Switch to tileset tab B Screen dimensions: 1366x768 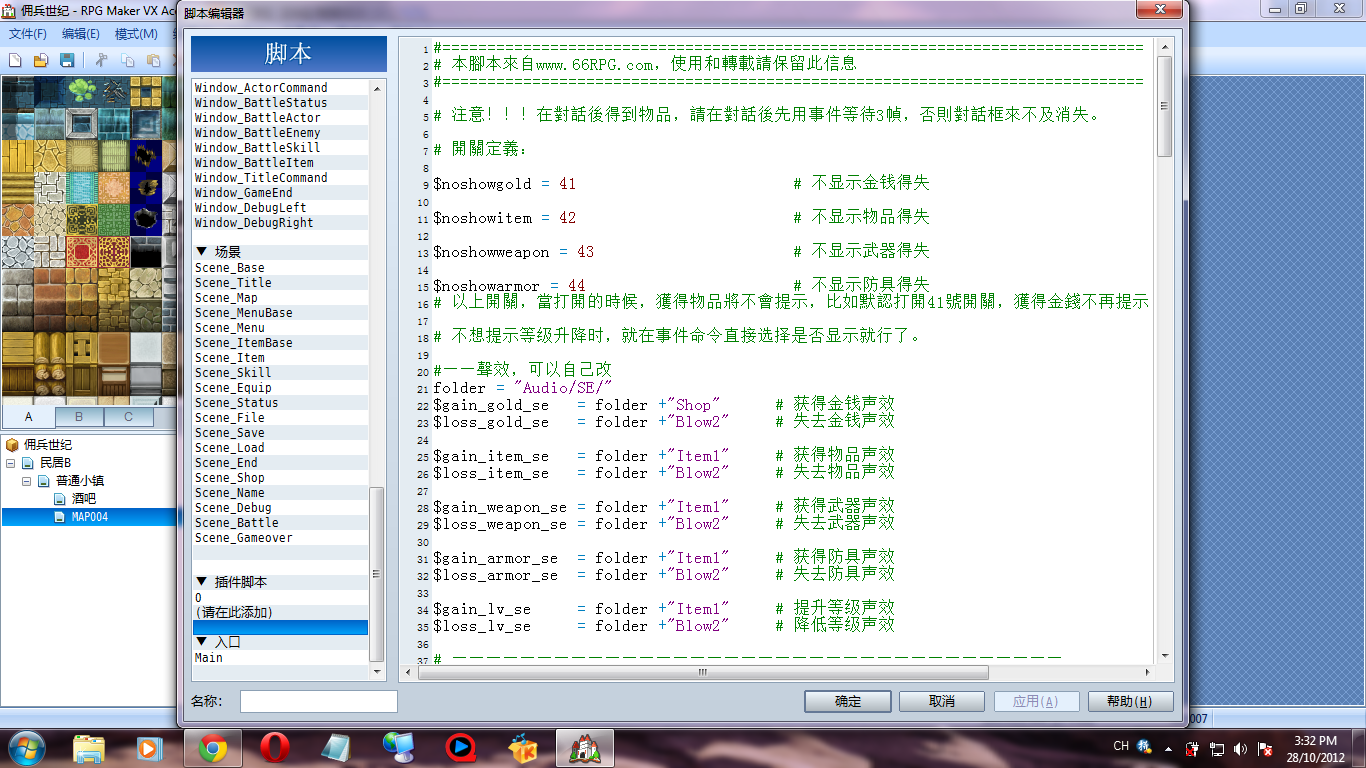tap(79, 417)
